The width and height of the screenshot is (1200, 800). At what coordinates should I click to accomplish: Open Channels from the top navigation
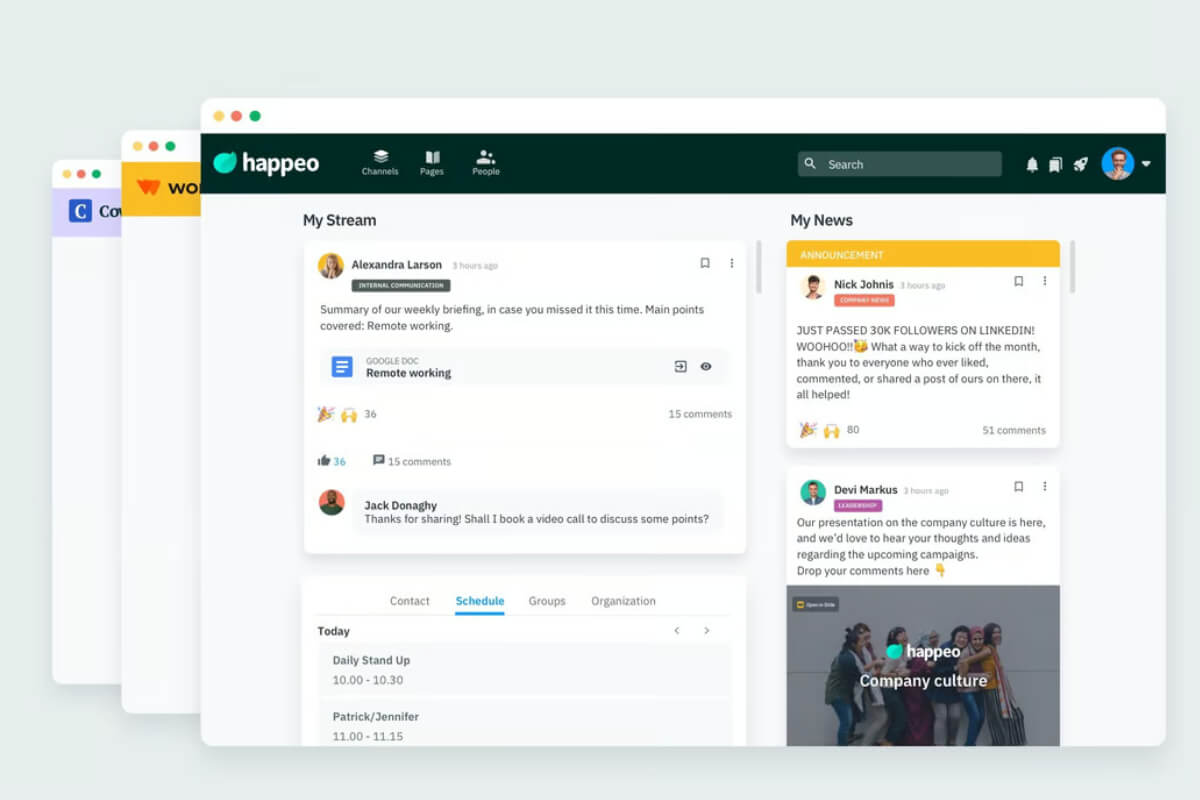click(380, 163)
